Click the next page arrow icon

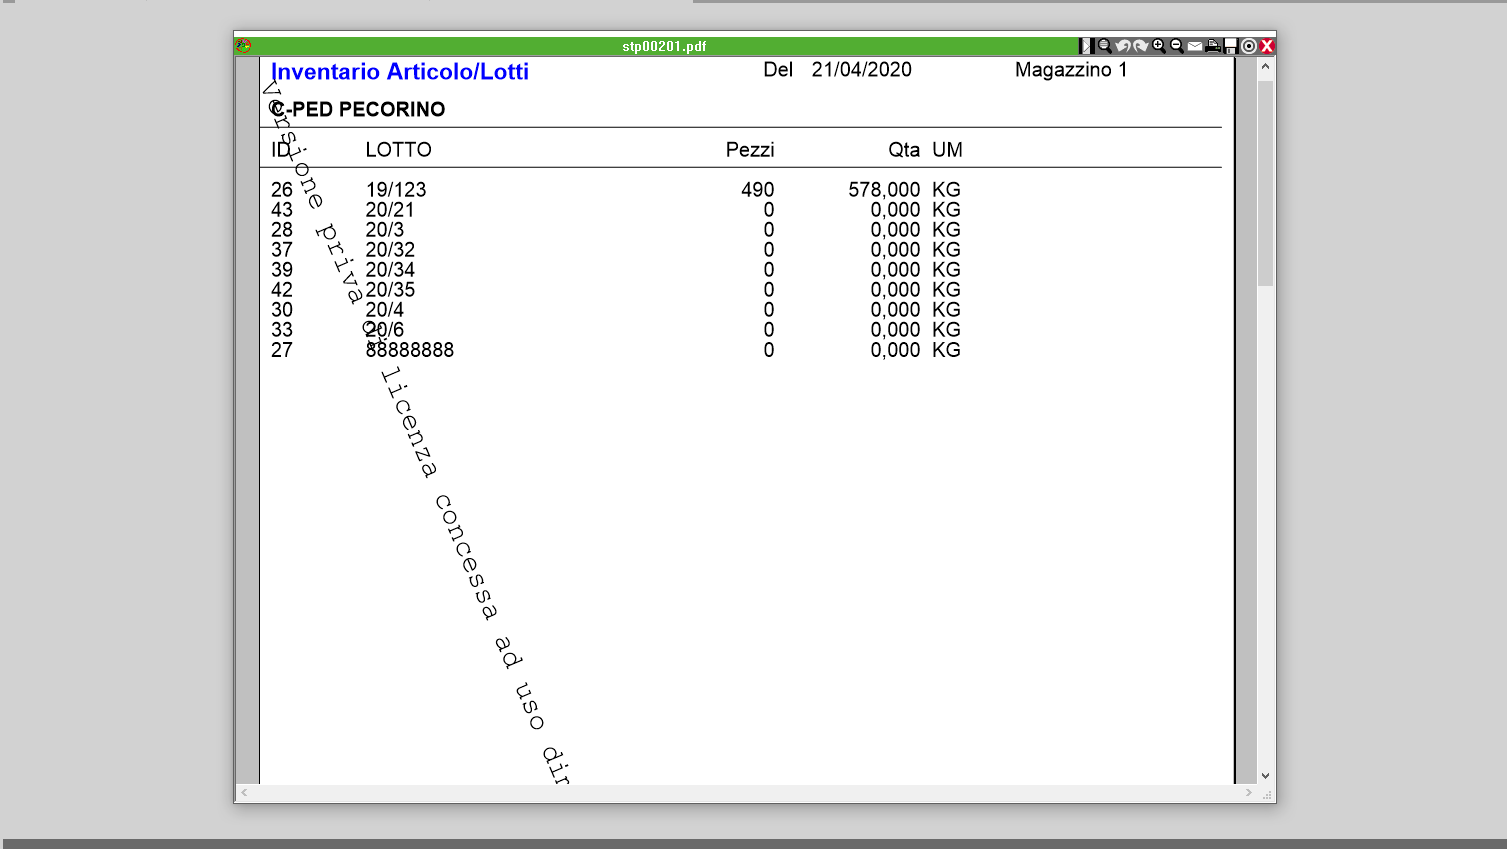[x=1086, y=46]
